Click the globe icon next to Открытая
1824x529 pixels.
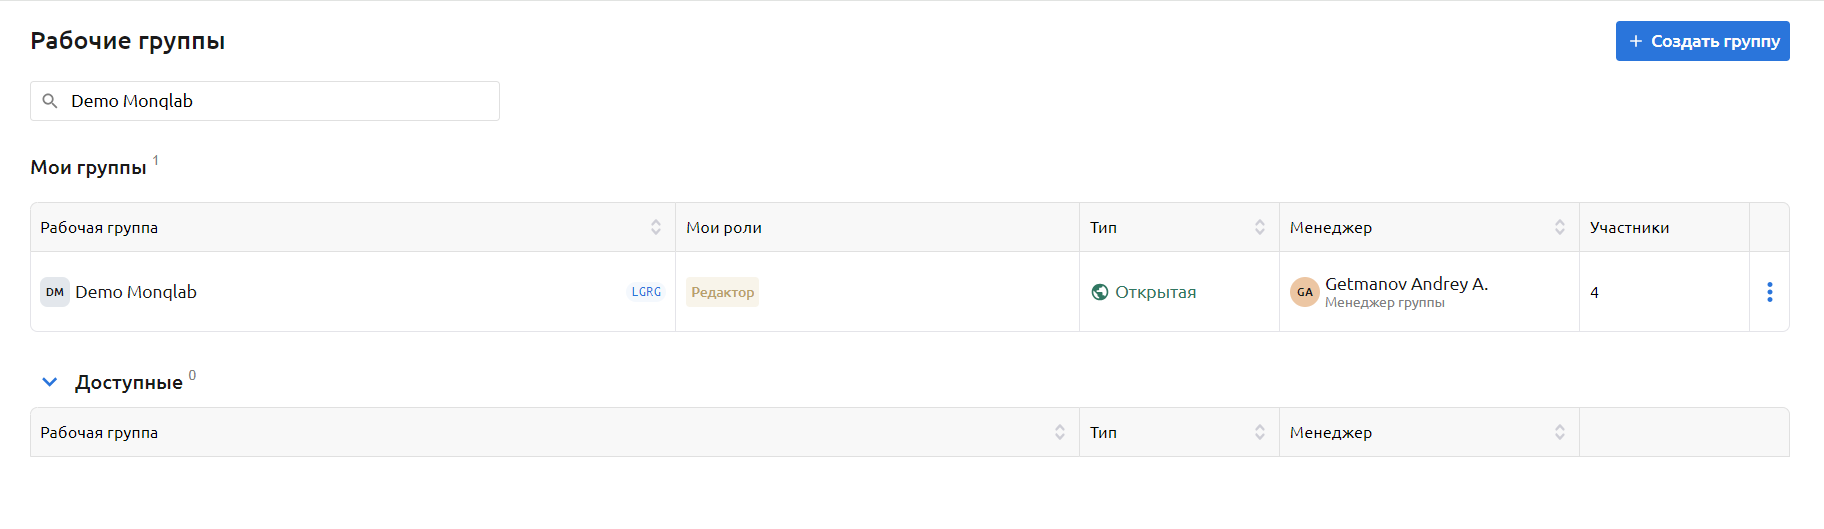click(1100, 292)
